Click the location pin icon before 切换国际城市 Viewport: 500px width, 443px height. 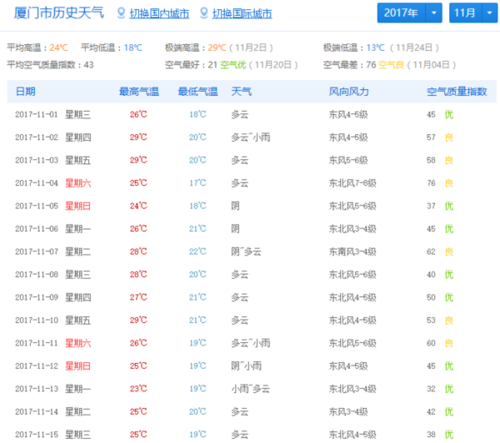click(x=204, y=13)
